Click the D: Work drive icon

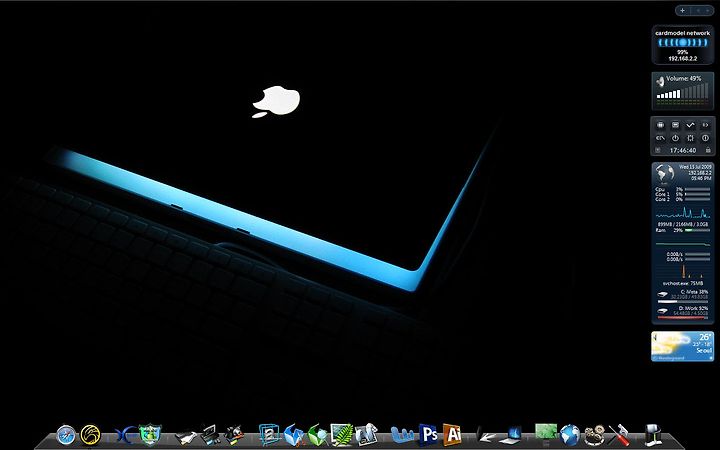(662, 311)
